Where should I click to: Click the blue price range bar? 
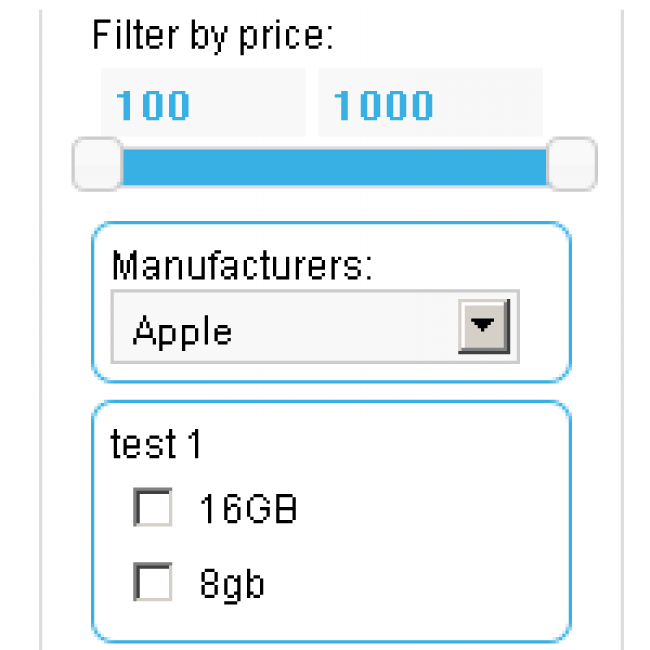click(334, 166)
